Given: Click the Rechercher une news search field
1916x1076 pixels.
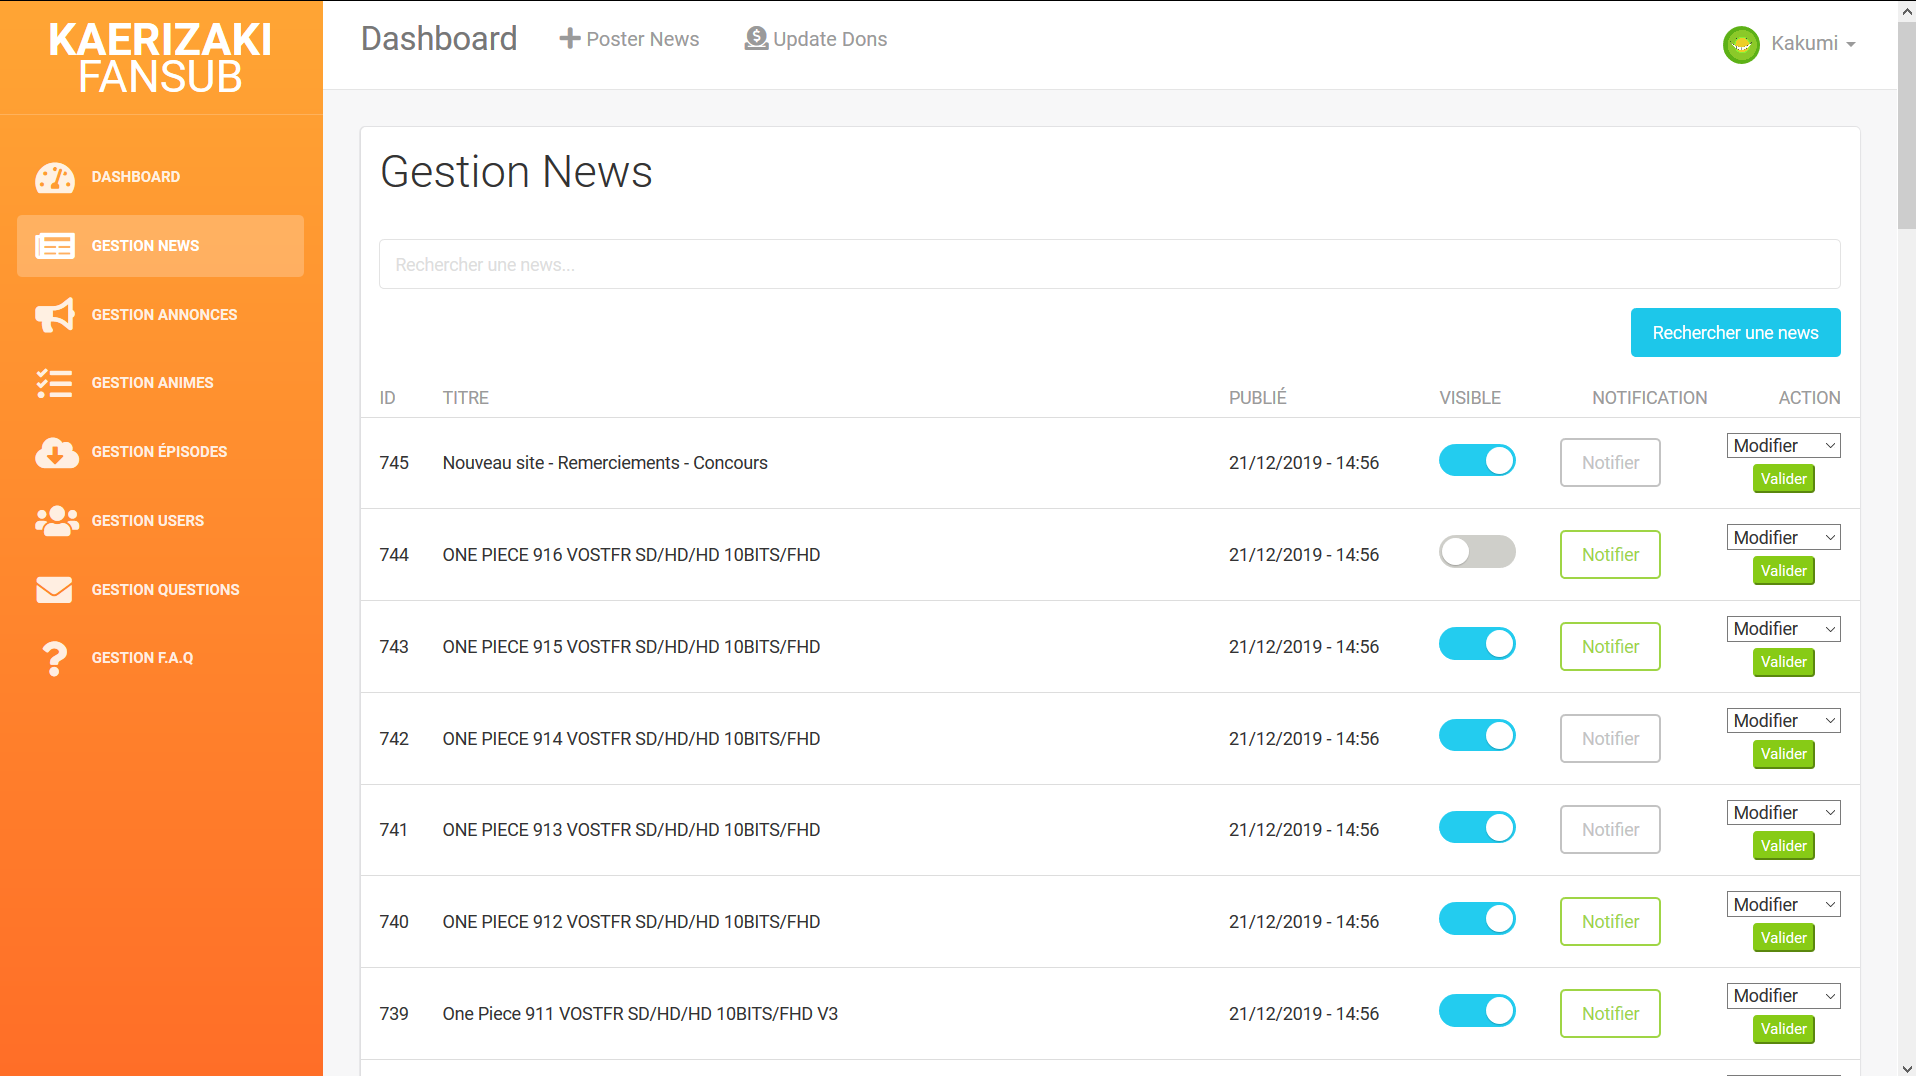Looking at the screenshot, I should (x=1109, y=264).
